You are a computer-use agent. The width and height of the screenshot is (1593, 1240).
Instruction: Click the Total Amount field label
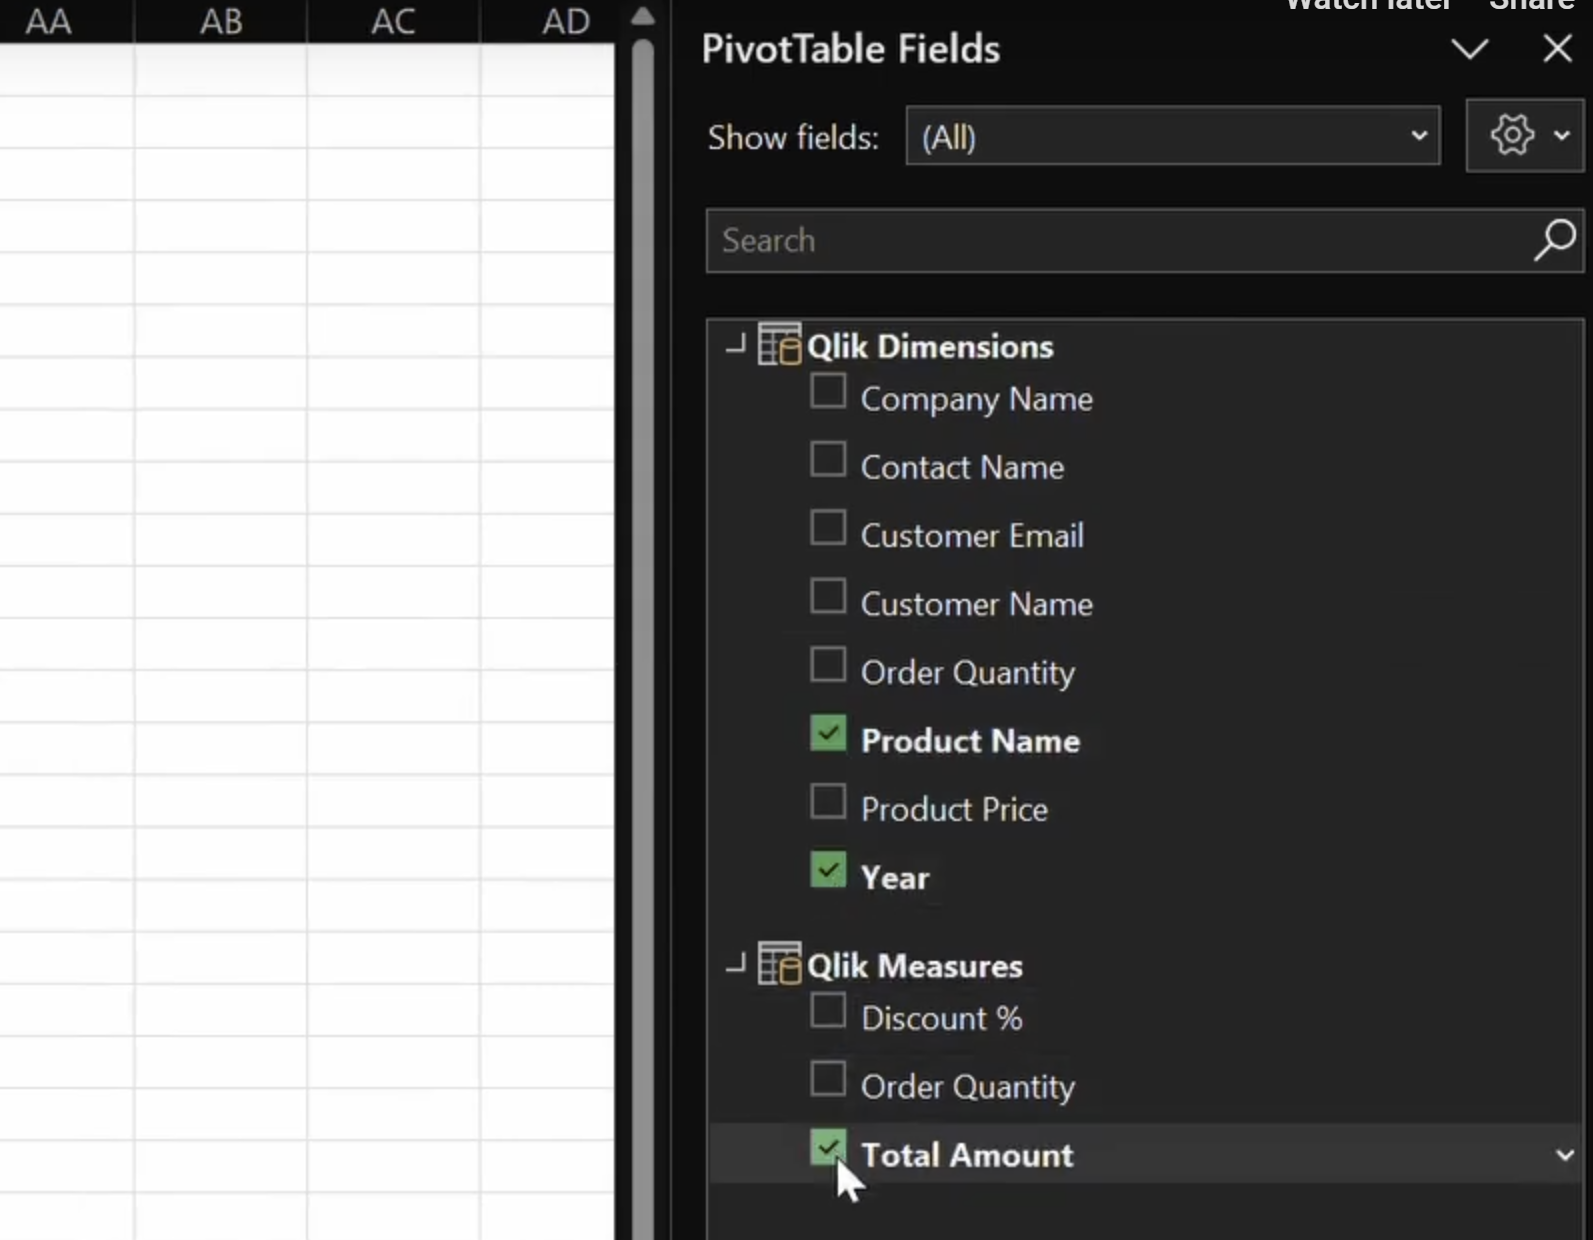tap(967, 1155)
